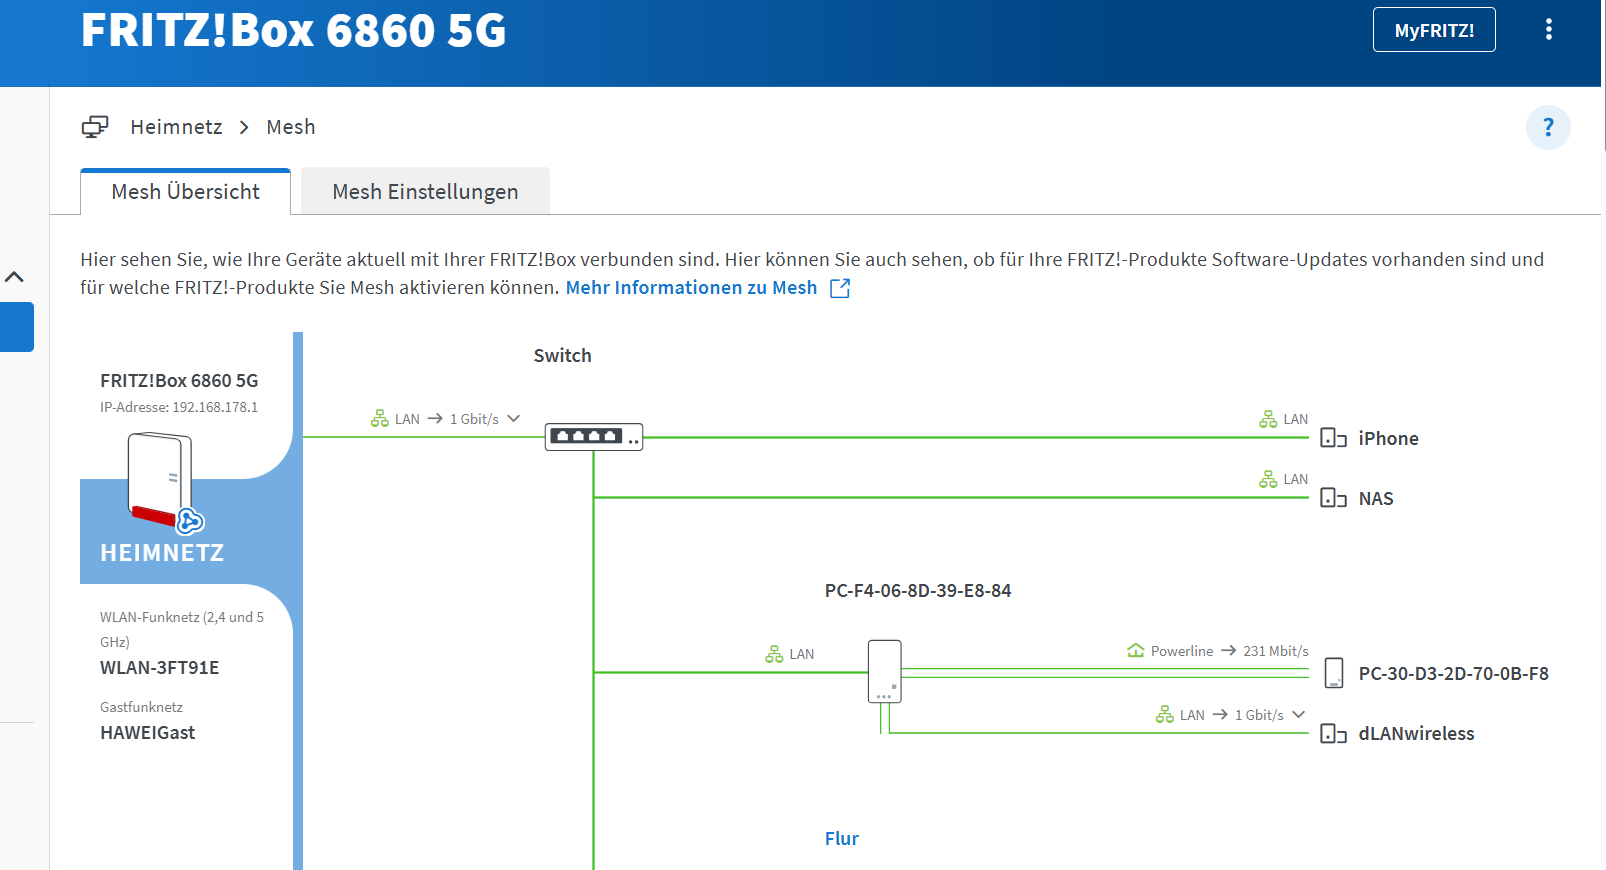Image resolution: width=1606 pixels, height=870 pixels.
Task: Click the Mesh breadcrumb entry
Action: tap(291, 127)
